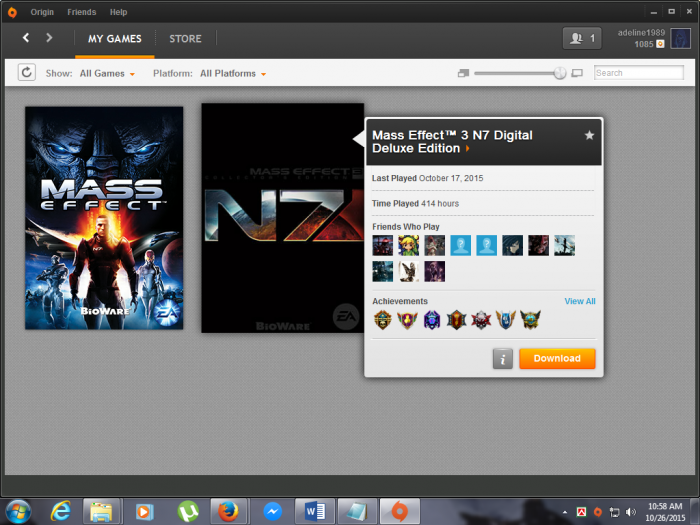700x525 pixels.
Task: Click the orange-red spiked achievement badge
Action: [456, 320]
